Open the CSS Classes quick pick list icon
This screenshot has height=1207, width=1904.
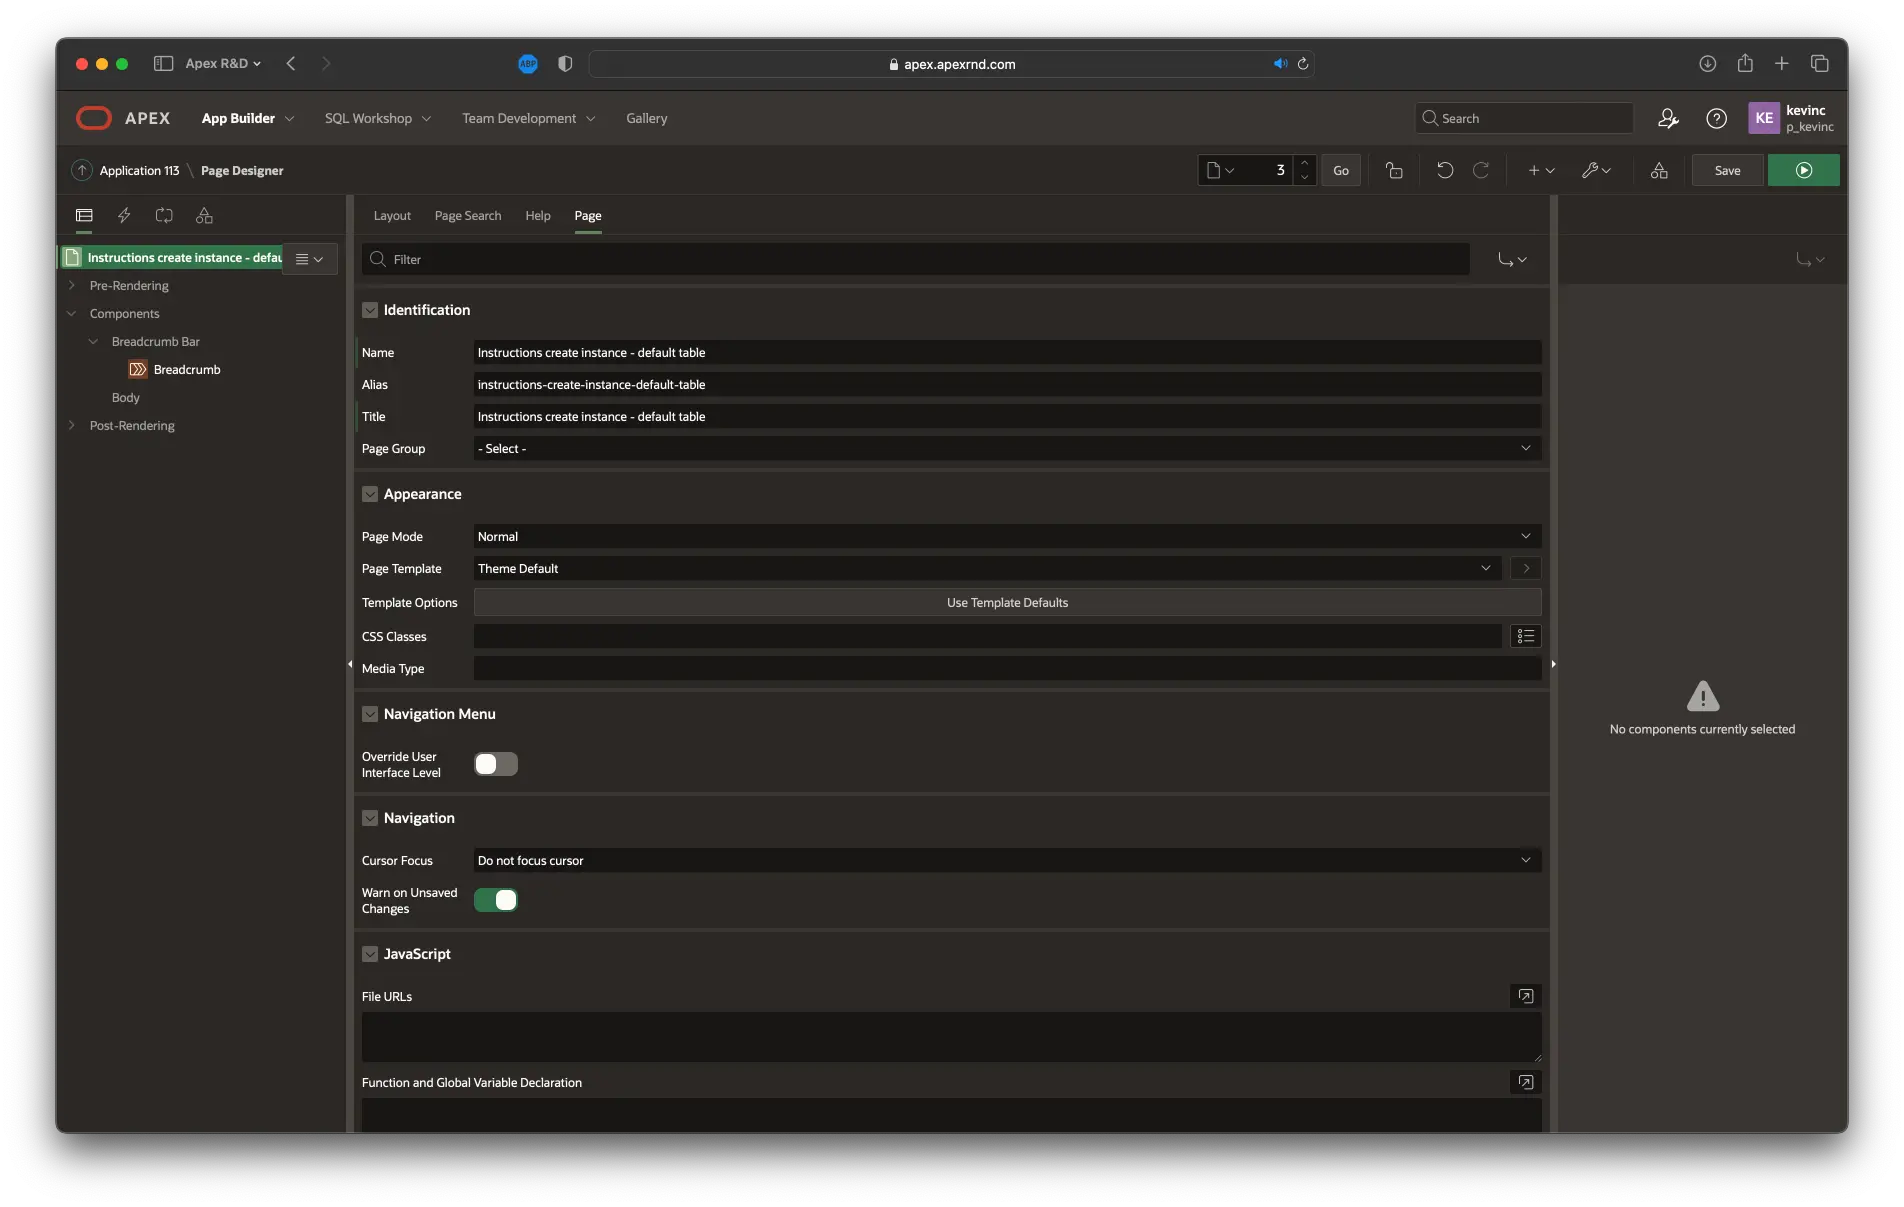tap(1525, 636)
